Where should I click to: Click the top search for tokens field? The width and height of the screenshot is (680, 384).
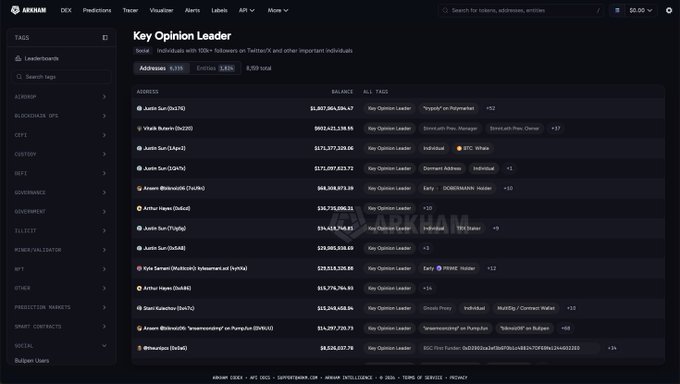(x=521, y=10)
